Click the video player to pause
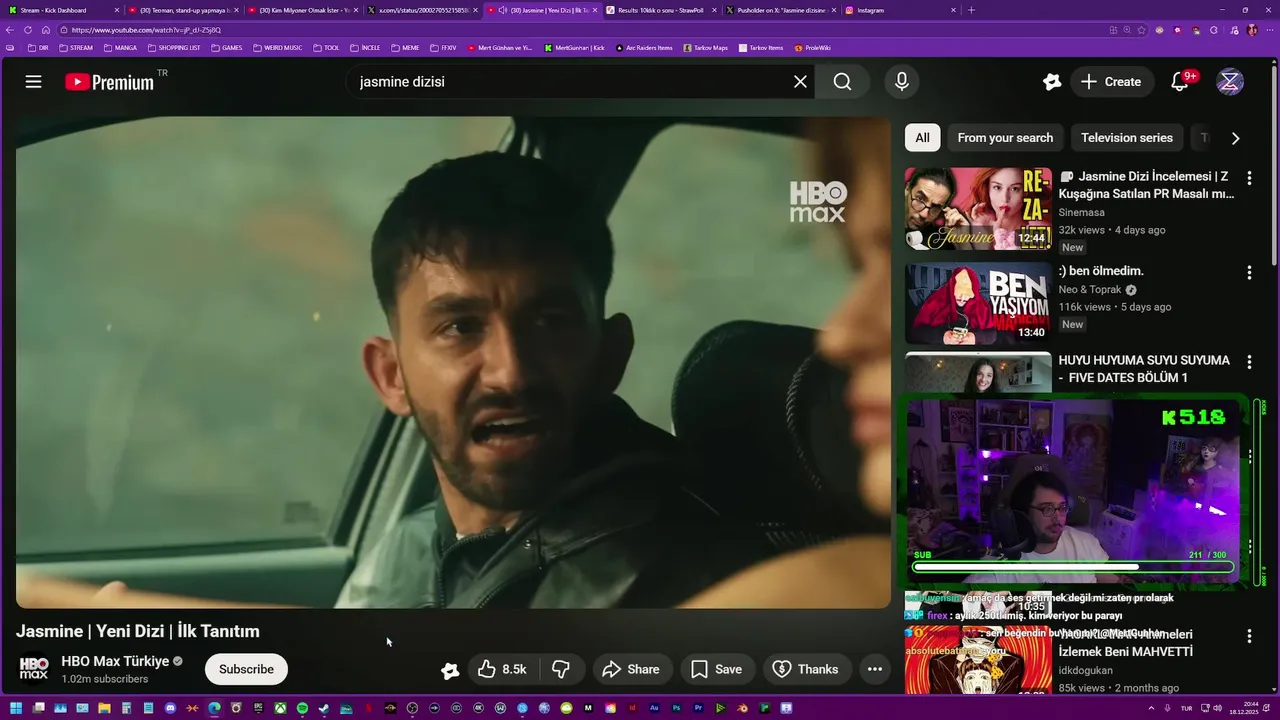1280x720 pixels. [453, 362]
